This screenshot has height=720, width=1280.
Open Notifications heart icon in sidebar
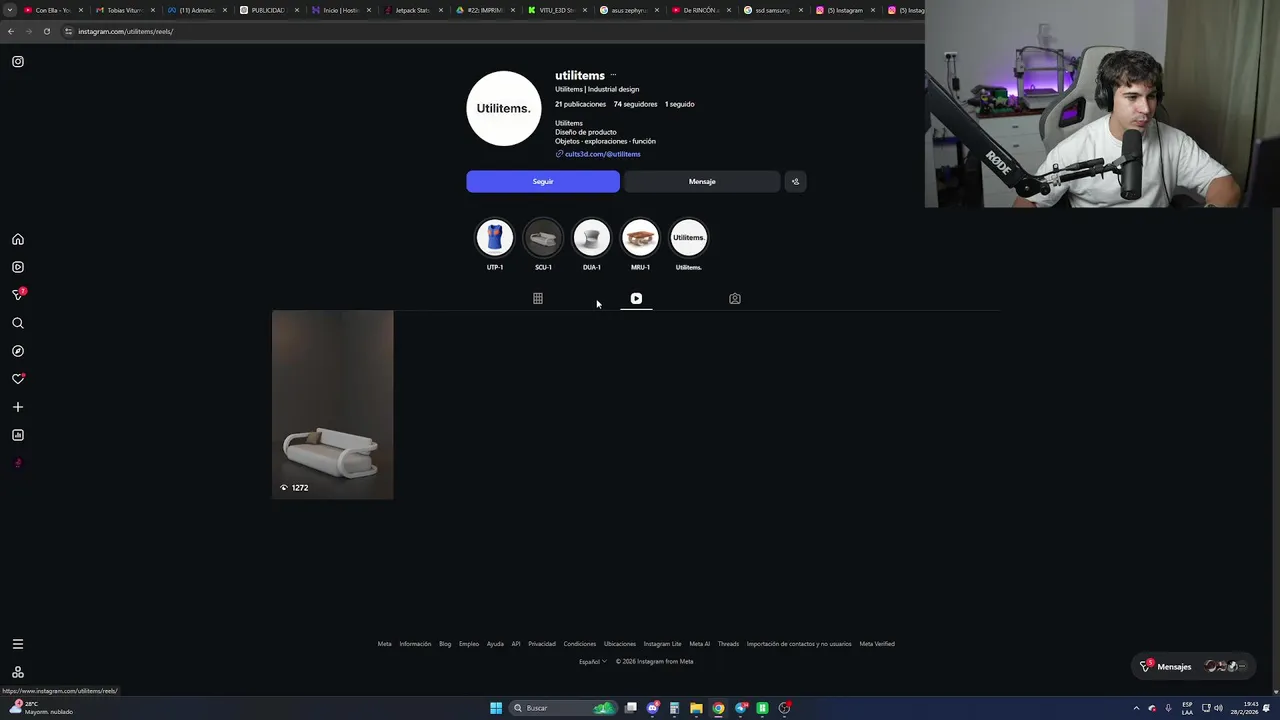(x=18, y=379)
